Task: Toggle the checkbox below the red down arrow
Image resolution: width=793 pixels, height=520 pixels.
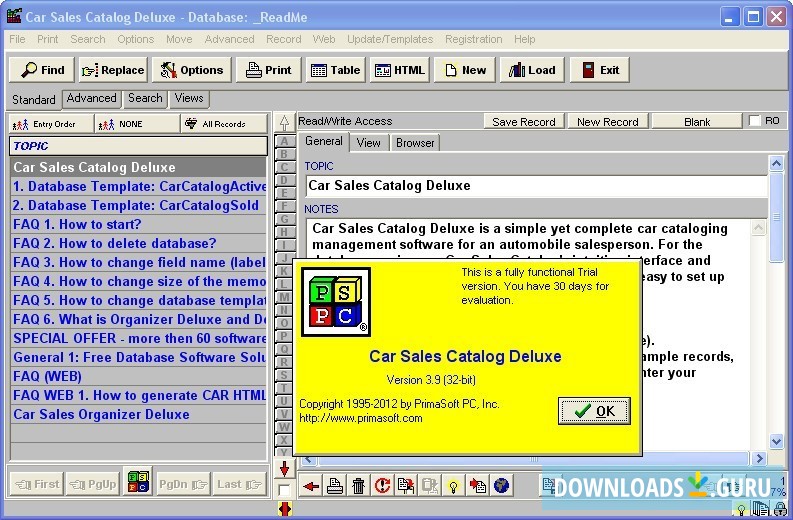Action: coord(284,490)
